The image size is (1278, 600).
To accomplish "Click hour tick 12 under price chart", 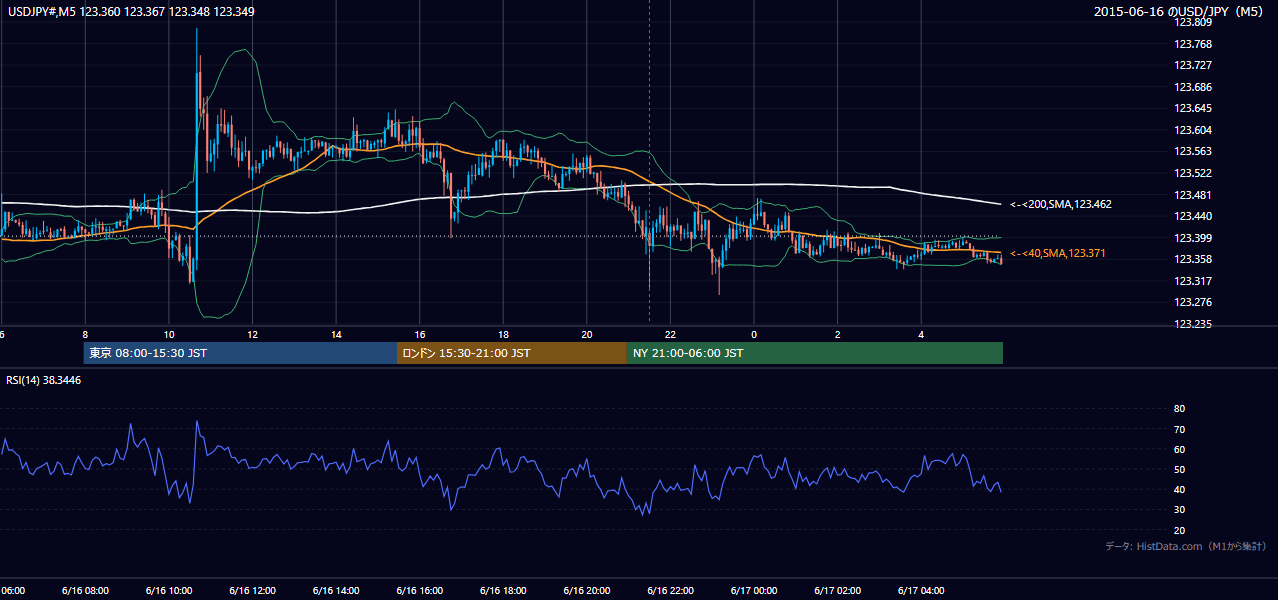I will 252,334.
